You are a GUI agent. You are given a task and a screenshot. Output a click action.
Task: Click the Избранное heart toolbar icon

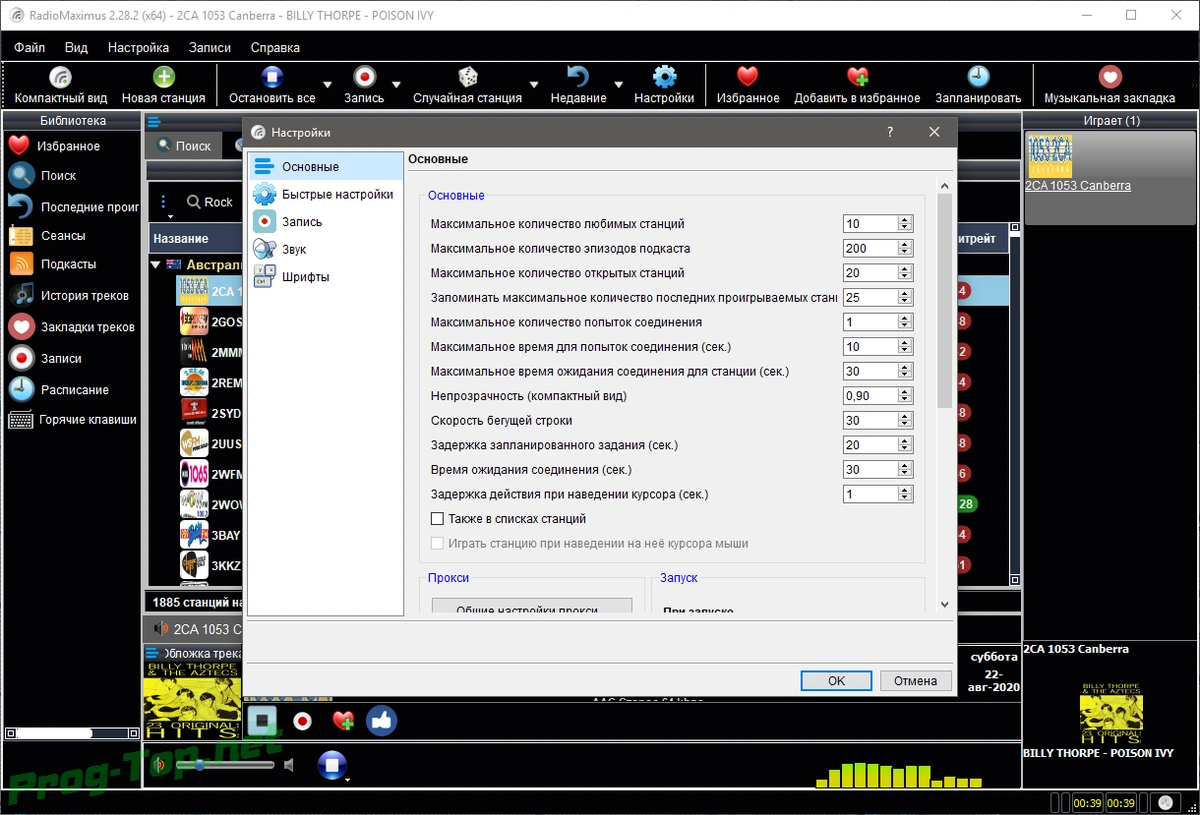748,77
